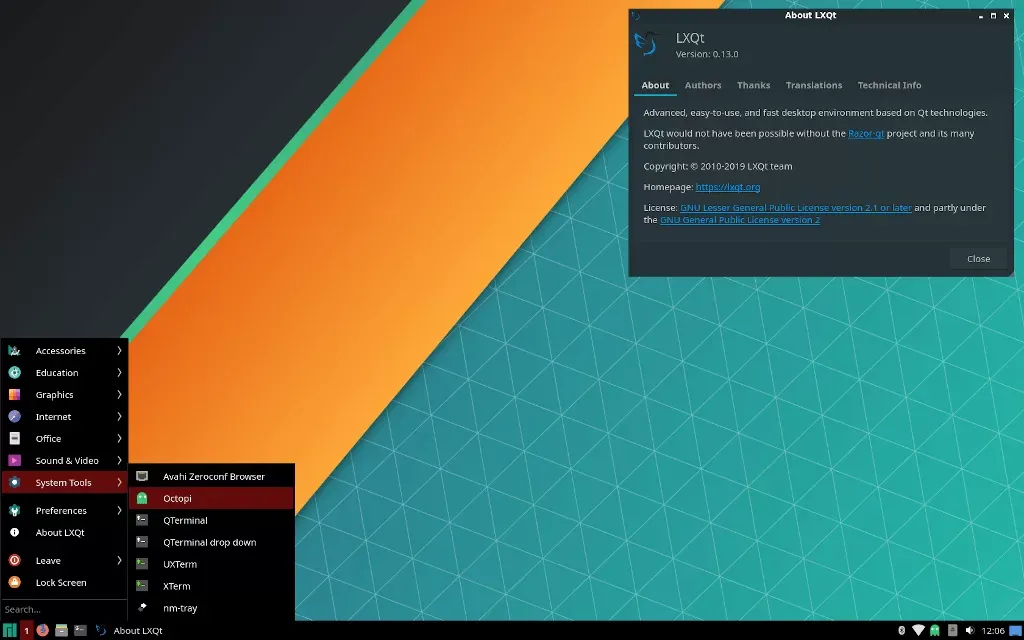Launch Octopi from System Tools

[x=212, y=498]
